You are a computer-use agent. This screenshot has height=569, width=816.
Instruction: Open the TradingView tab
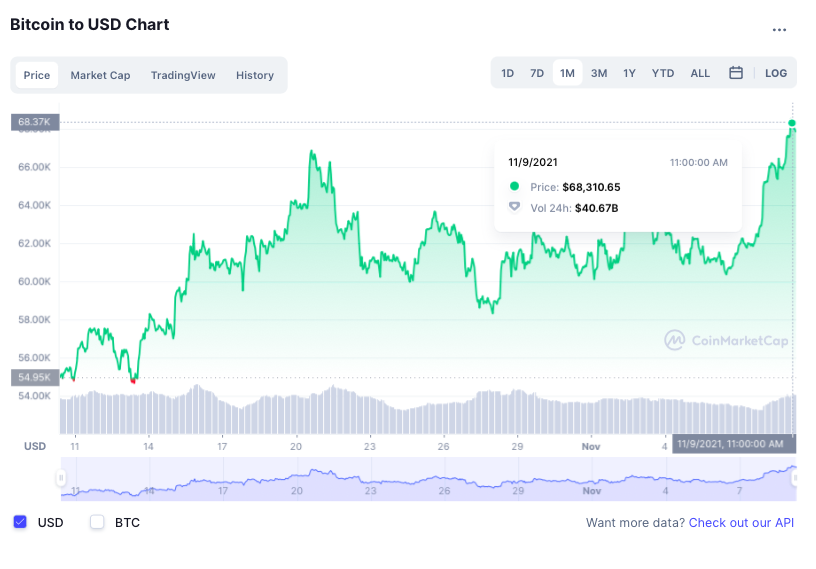coord(183,75)
